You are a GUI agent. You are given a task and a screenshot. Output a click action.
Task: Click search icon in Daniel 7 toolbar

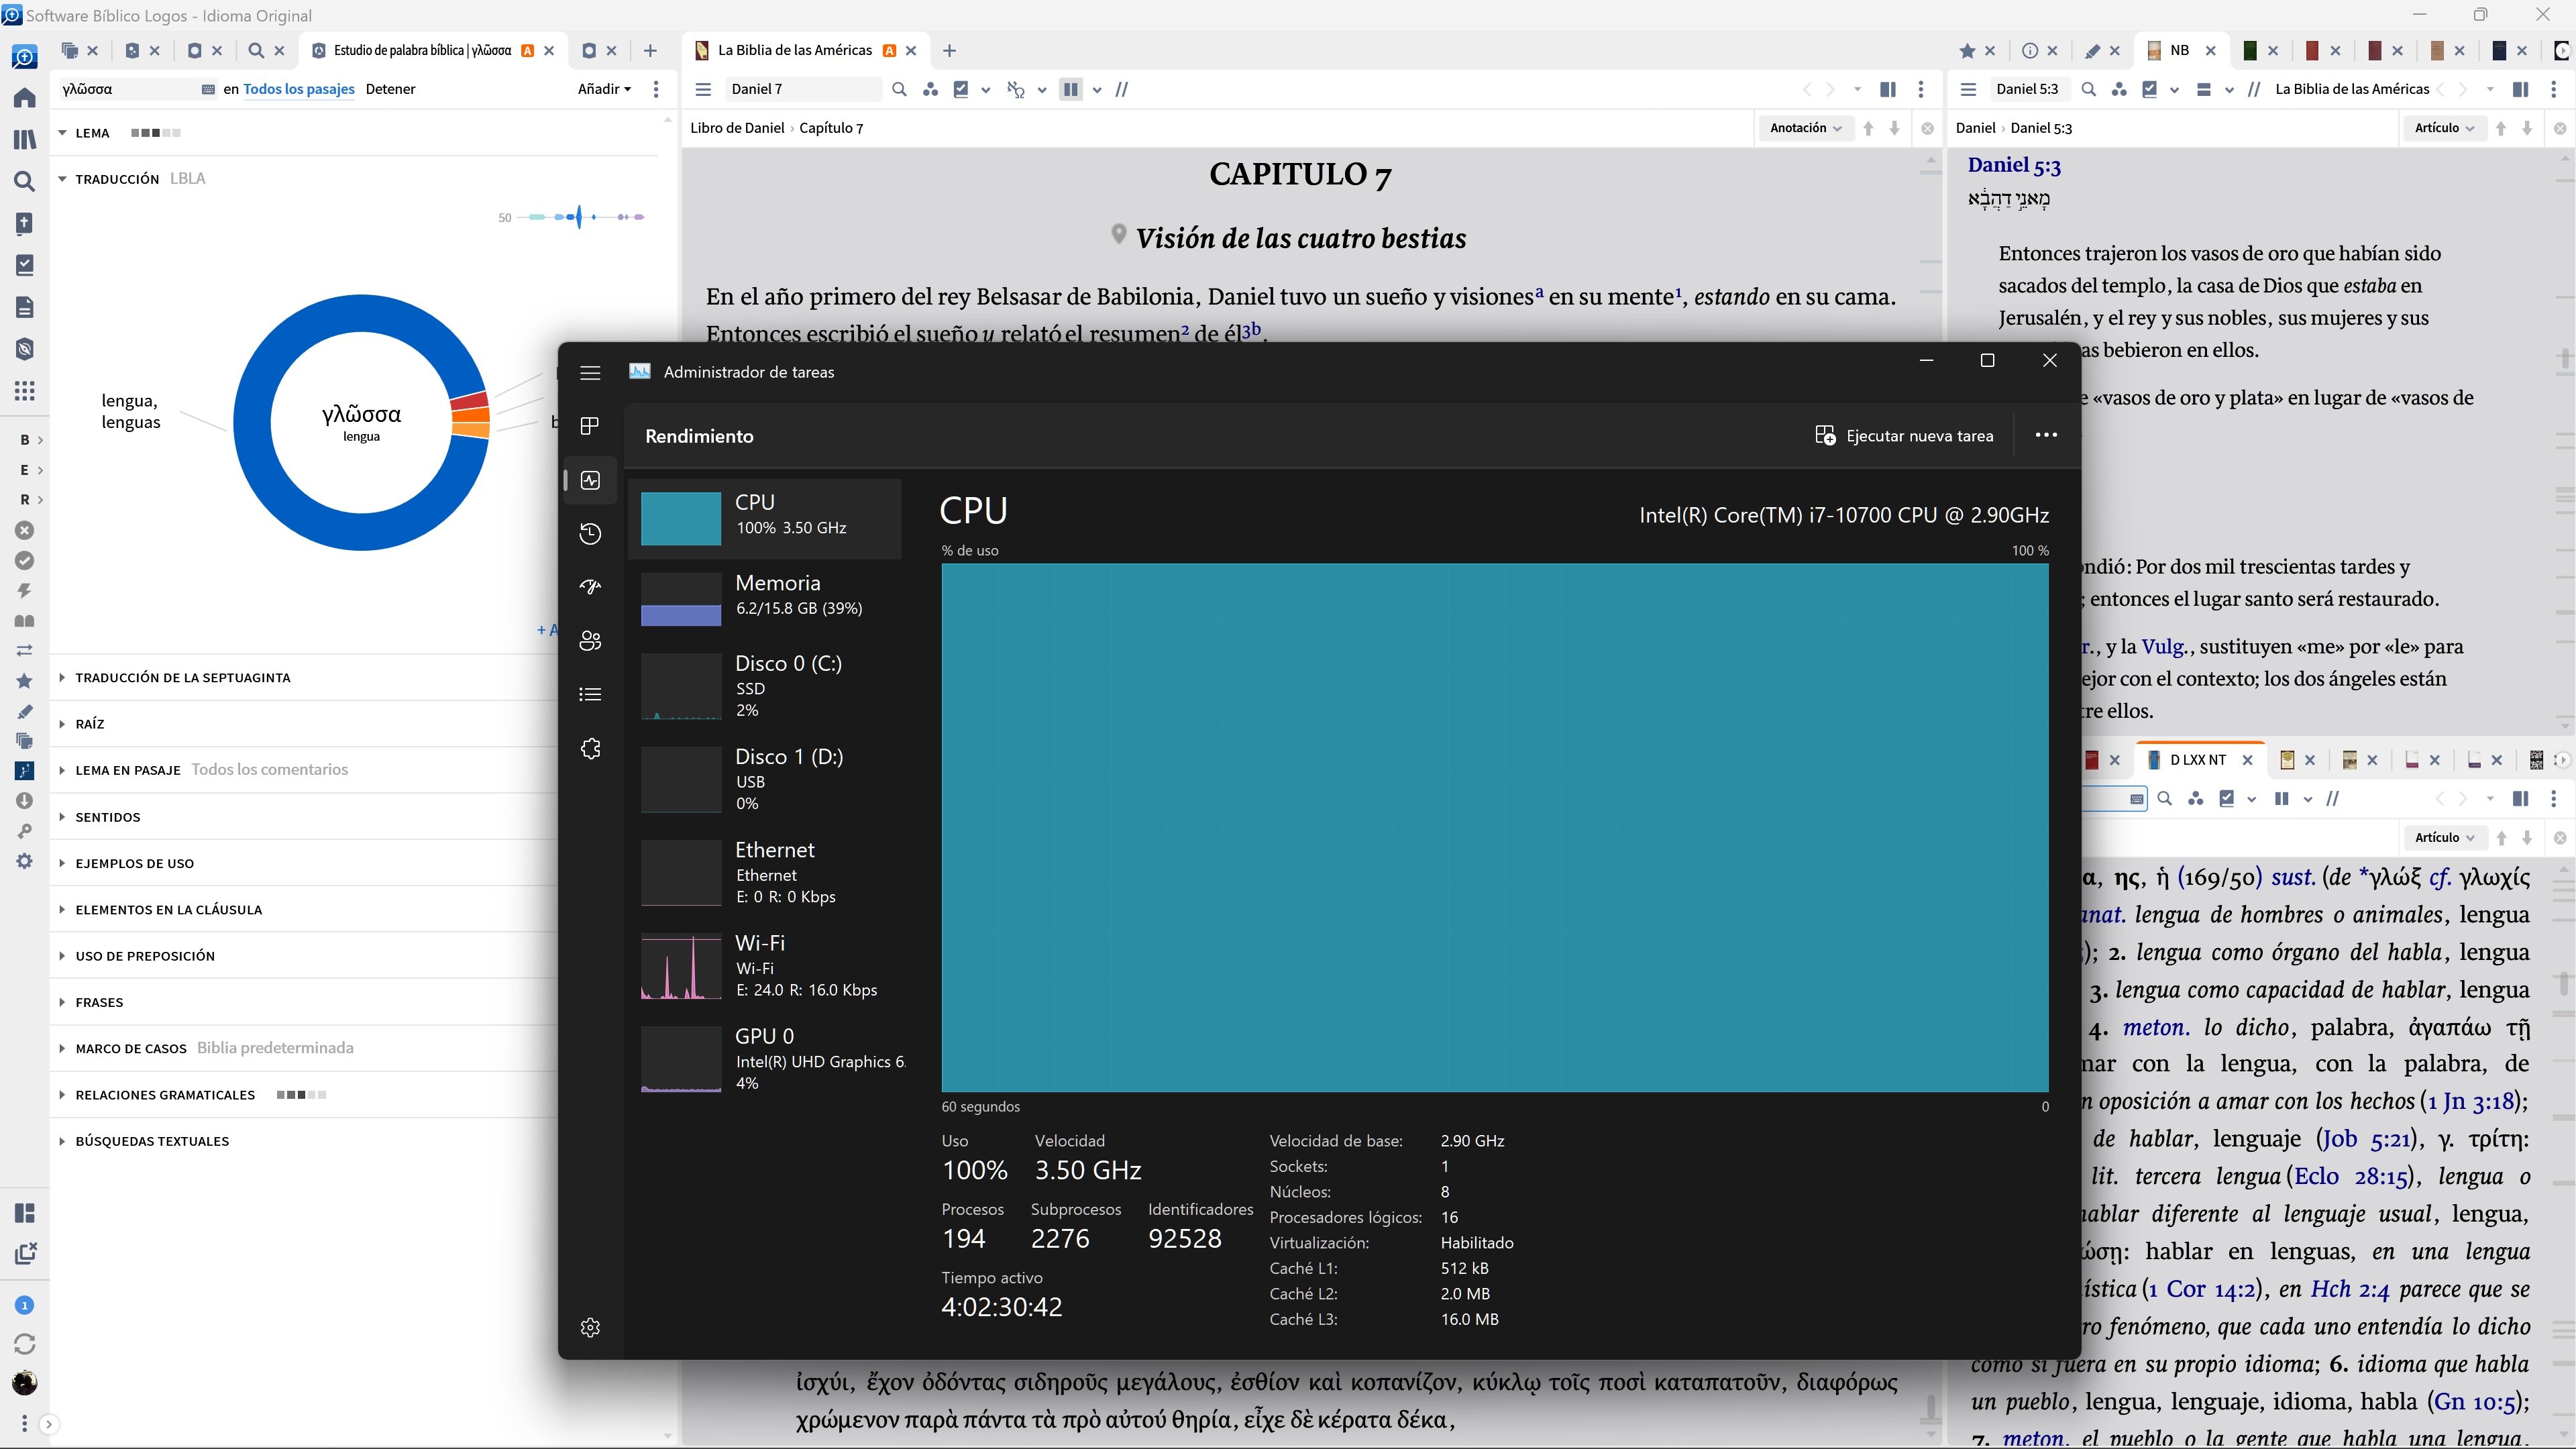[899, 89]
